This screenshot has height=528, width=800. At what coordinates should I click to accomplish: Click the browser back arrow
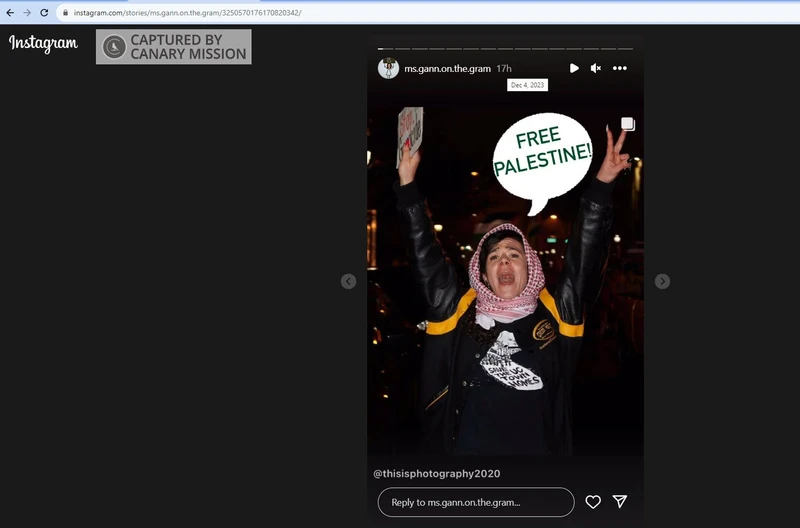[x=10, y=13]
